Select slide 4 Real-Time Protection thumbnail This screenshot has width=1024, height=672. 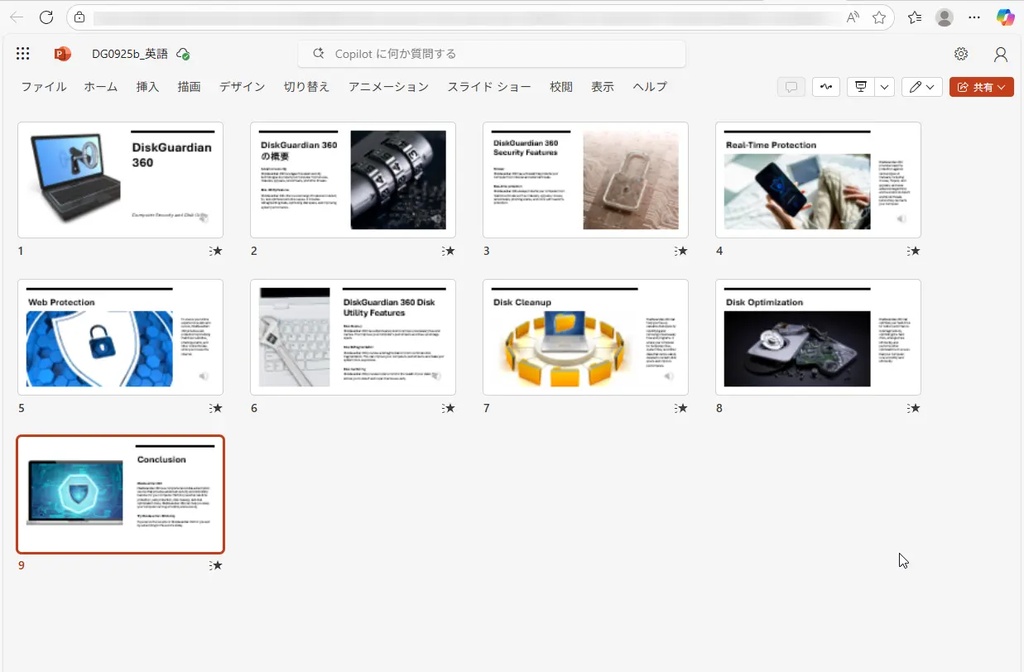818,180
